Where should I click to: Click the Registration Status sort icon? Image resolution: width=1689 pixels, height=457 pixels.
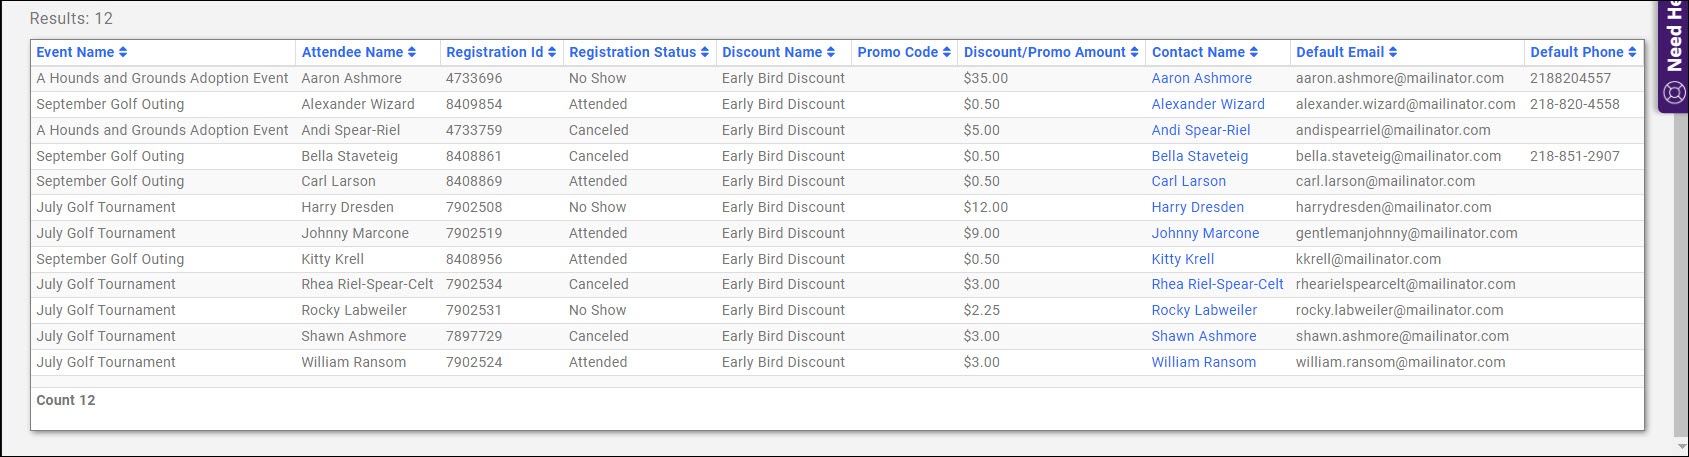tap(705, 52)
